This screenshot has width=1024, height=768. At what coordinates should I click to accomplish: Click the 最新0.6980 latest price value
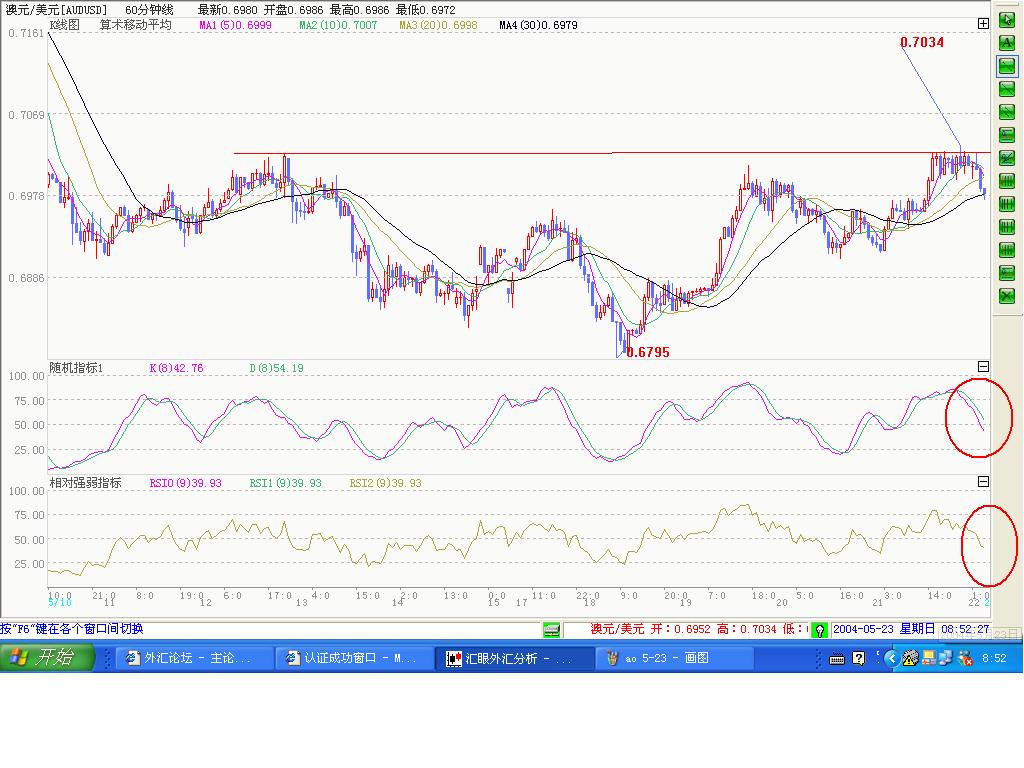pos(228,10)
